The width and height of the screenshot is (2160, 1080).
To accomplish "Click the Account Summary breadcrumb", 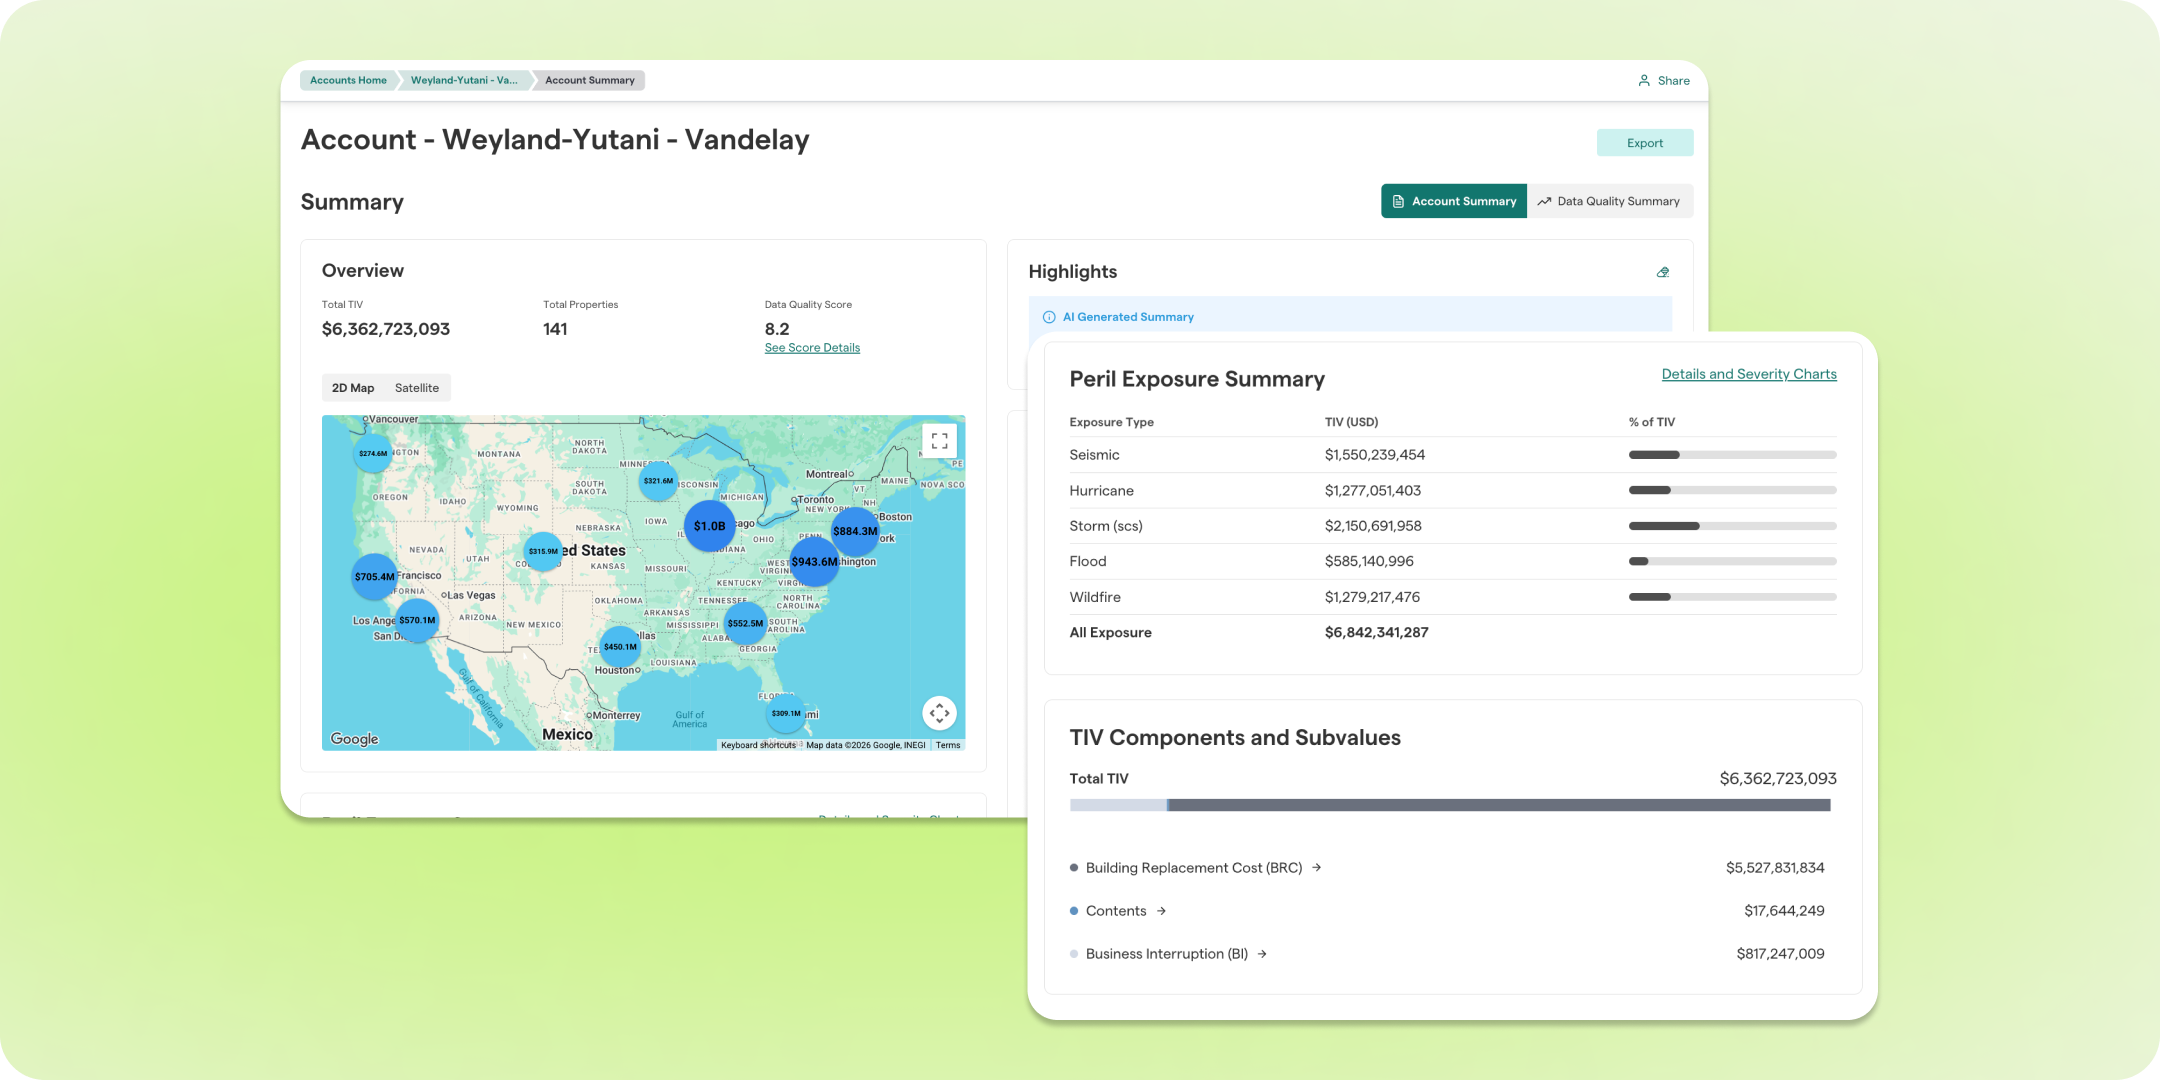I will 590,80.
